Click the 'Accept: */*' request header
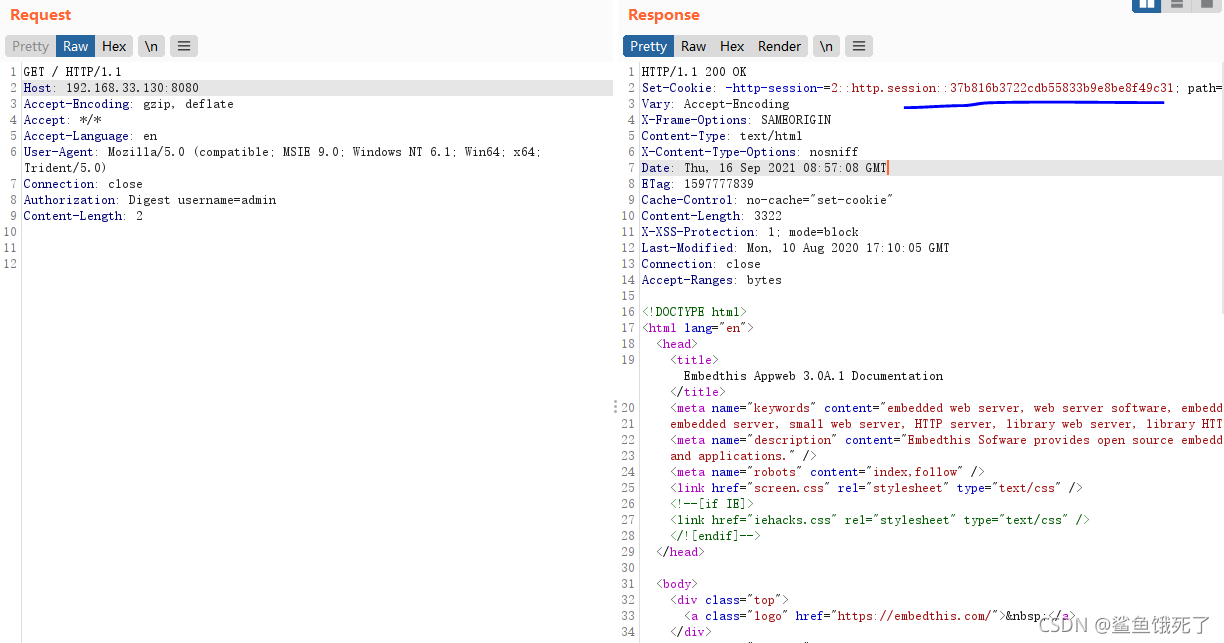This screenshot has height=643, width=1224. coord(62,120)
